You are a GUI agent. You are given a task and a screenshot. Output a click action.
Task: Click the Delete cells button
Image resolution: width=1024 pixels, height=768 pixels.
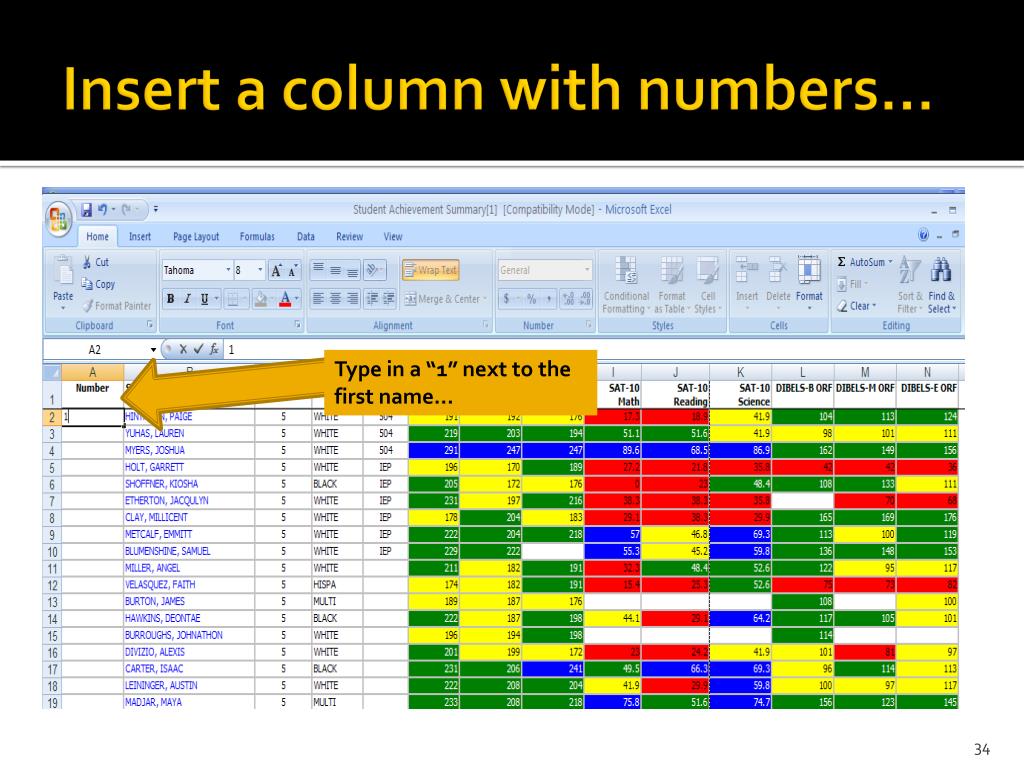point(778,281)
